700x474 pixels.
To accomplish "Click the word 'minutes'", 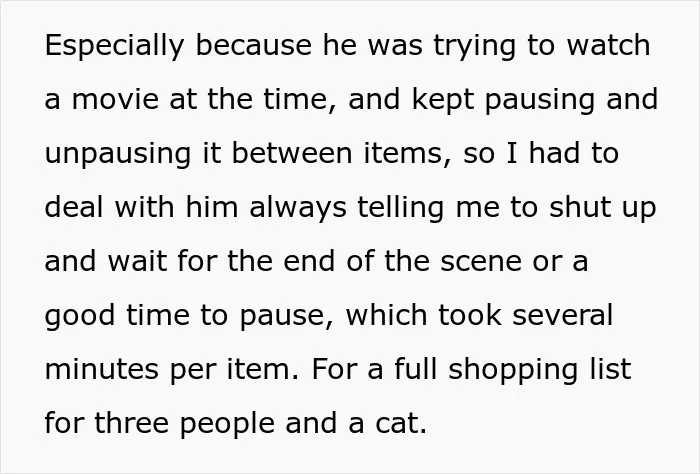I will click(x=102, y=370).
